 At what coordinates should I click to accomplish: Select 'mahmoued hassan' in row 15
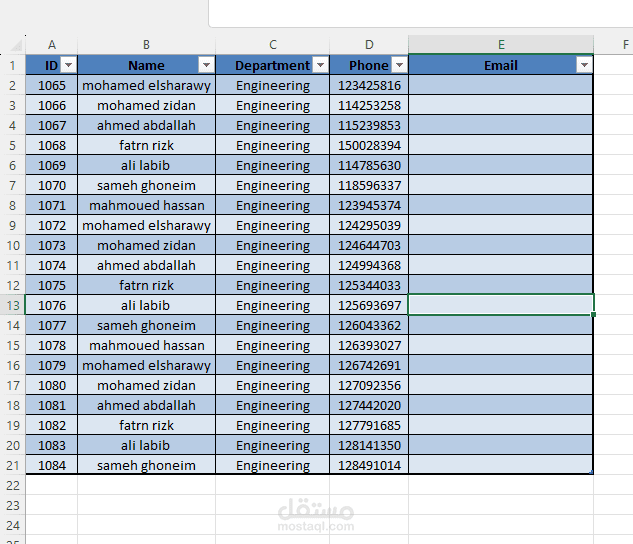tap(147, 345)
